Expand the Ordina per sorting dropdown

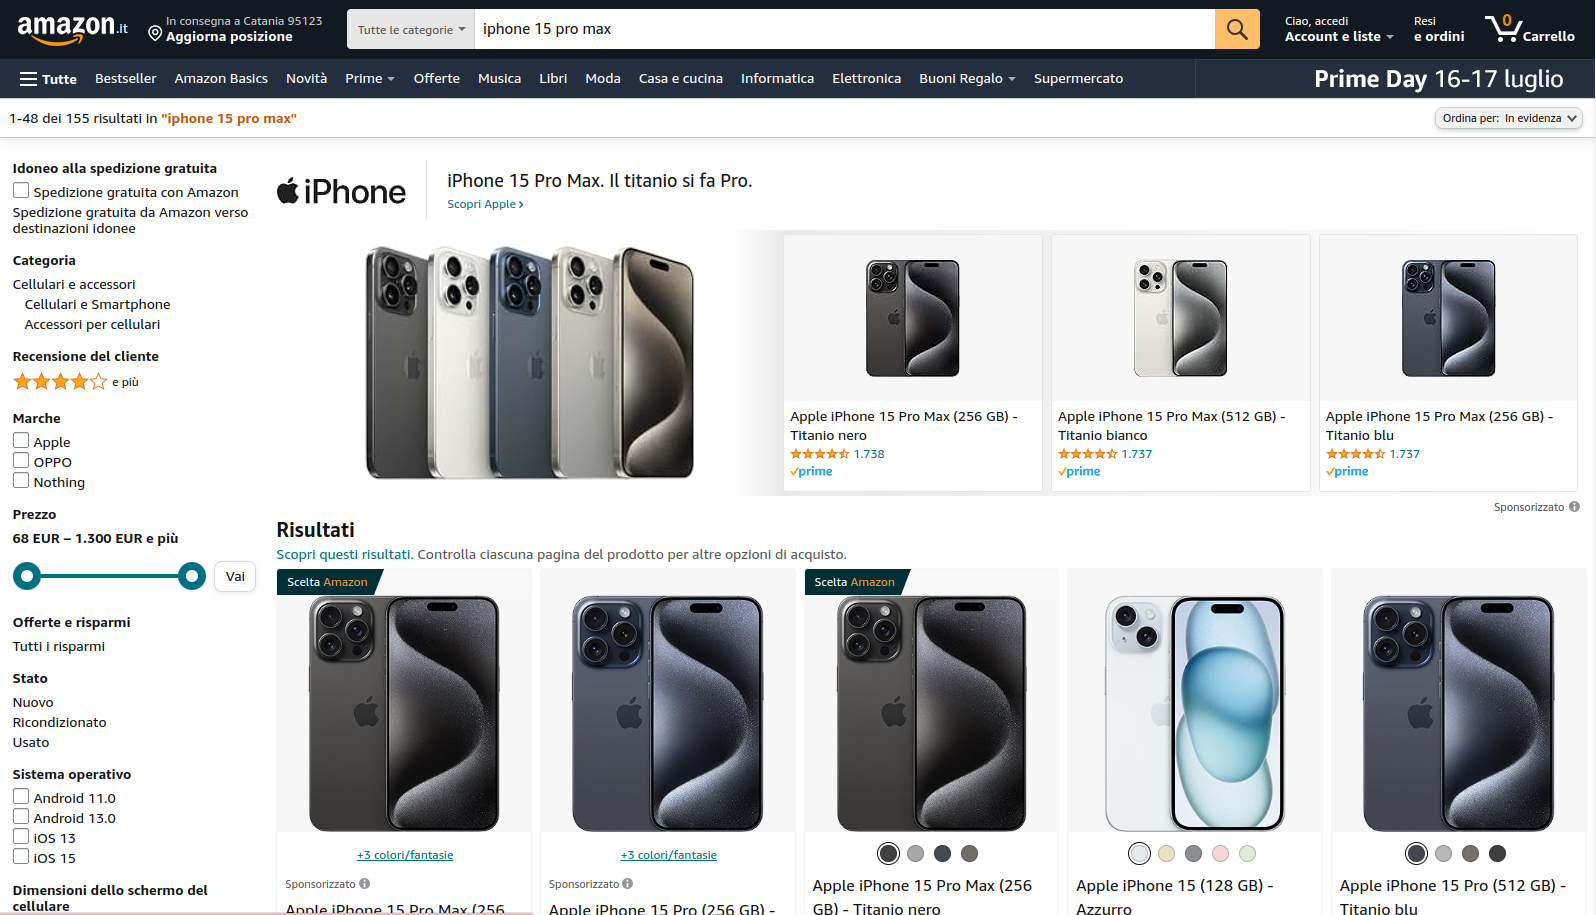tap(1509, 118)
